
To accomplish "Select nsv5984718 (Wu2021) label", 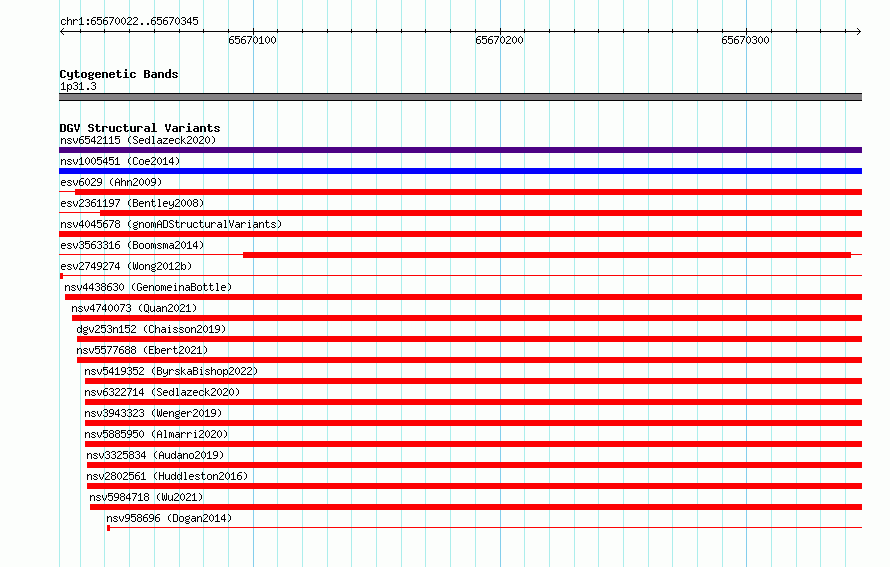I will [146, 497].
